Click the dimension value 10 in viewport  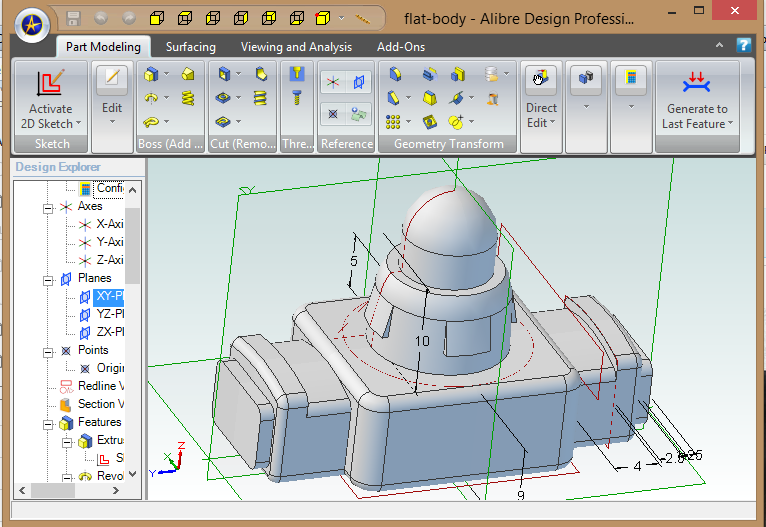click(x=423, y=341)
